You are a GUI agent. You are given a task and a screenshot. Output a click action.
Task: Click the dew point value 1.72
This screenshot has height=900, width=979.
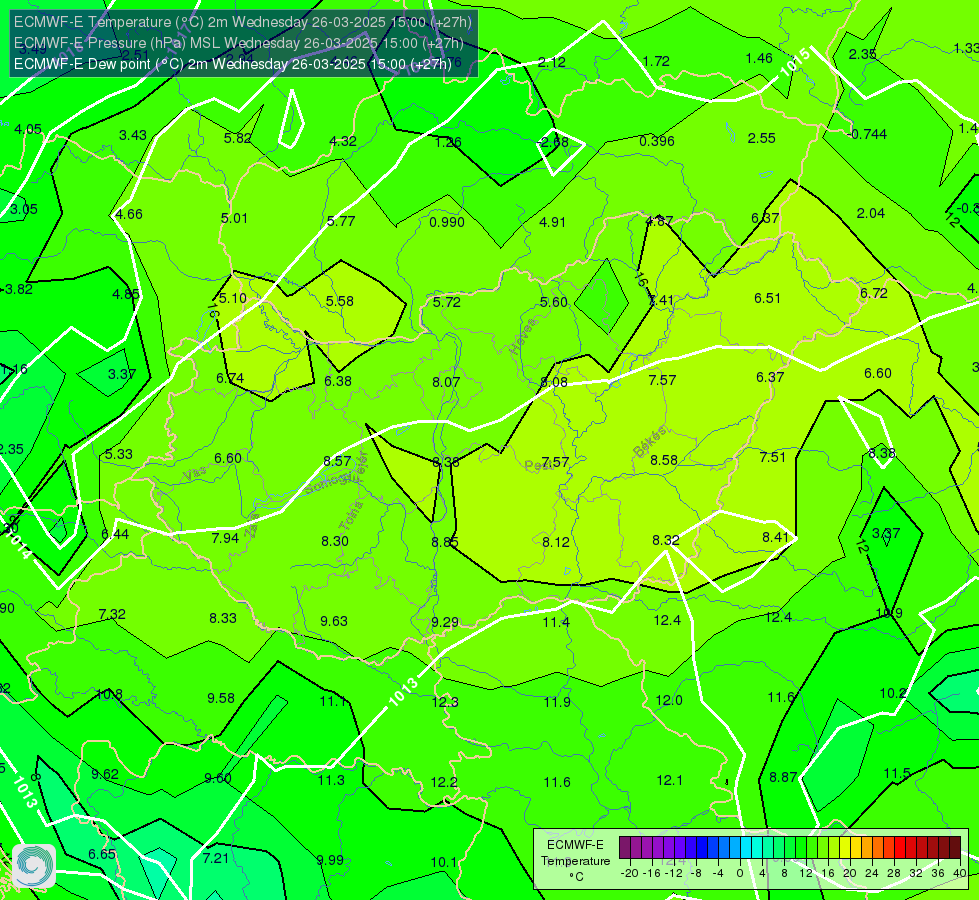click(x=656, y=61)
